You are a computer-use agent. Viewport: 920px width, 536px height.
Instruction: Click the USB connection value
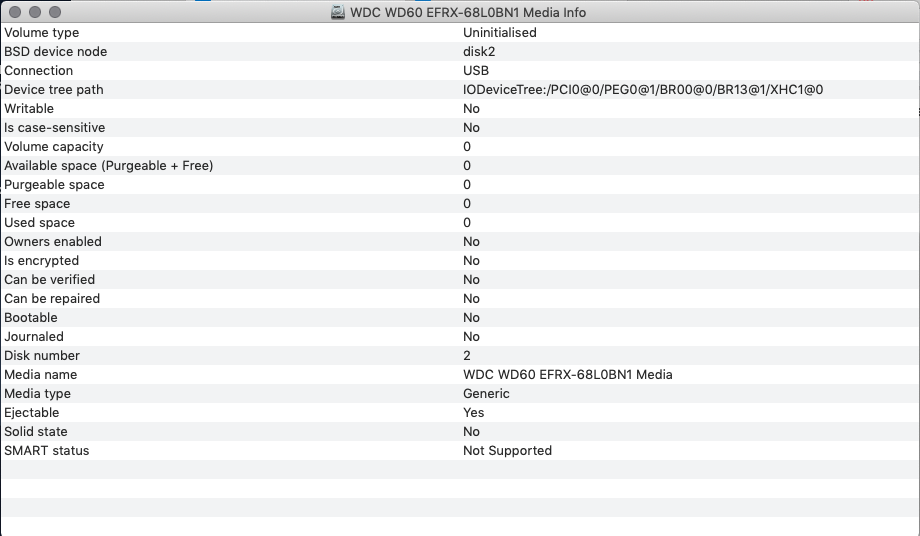pyautogui.click(x=478, y=71)
